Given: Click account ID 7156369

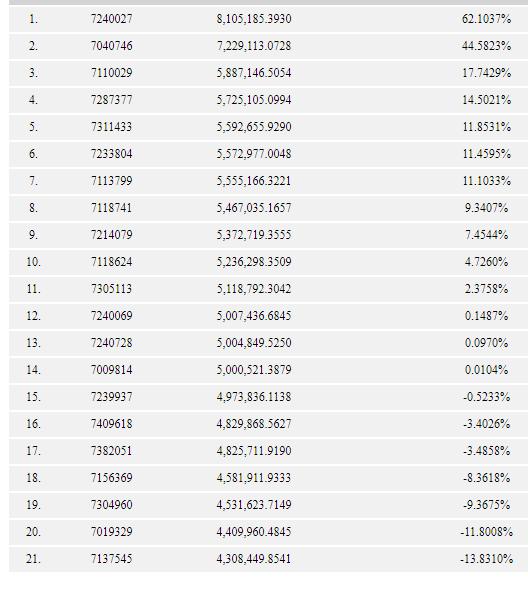Looking at the screenshot, I should [x=112, y=478].
